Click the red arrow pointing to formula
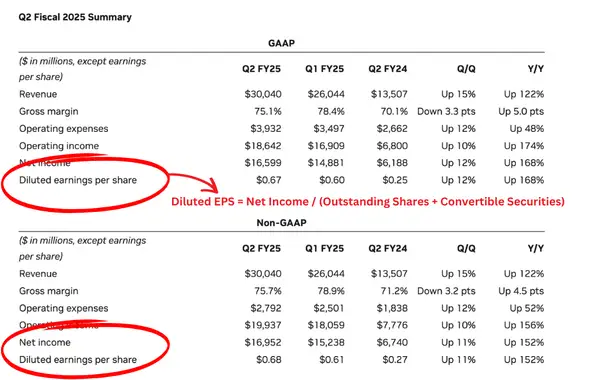The image size is (600, 380). 194,183
